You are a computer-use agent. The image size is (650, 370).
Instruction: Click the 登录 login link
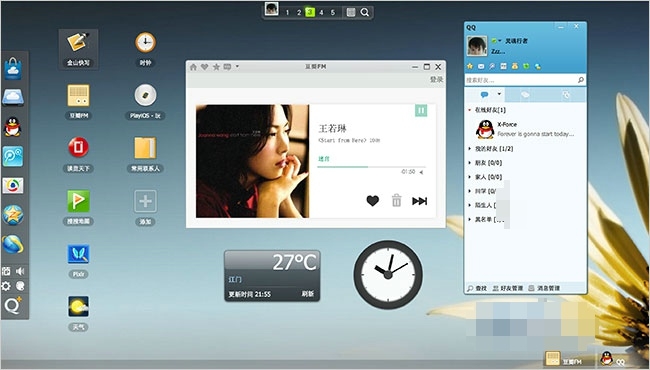(436, 79)
